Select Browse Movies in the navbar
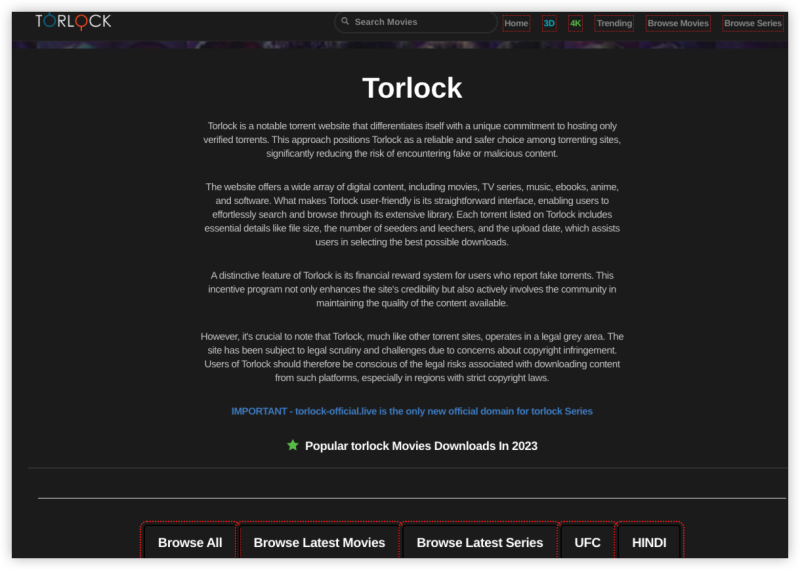The image size is (800, 570). coord(678,23)
